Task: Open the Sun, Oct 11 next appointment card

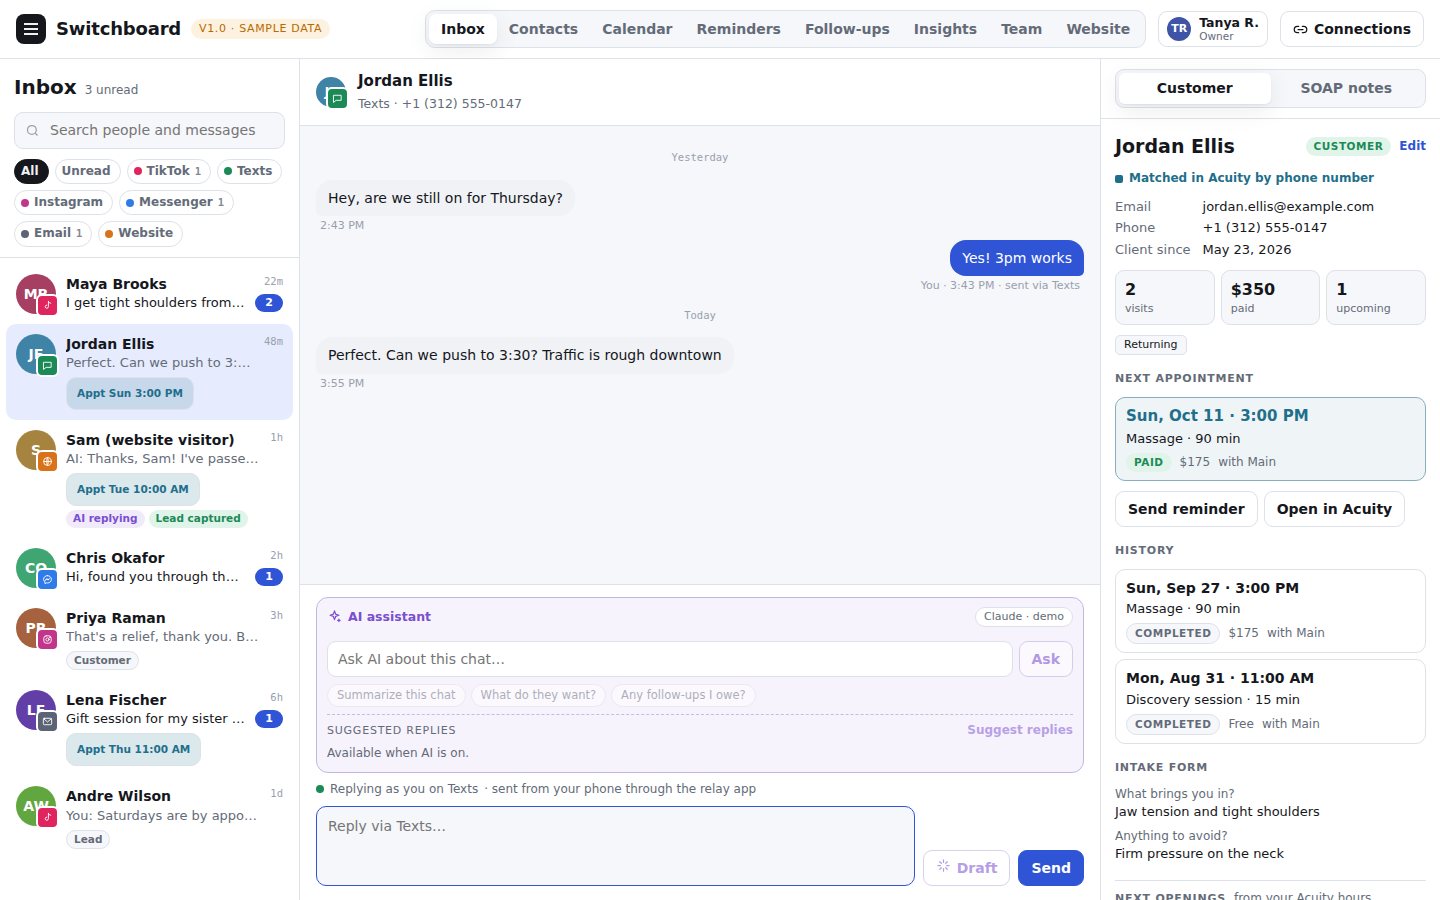Action: click(x=1270, y=439)
